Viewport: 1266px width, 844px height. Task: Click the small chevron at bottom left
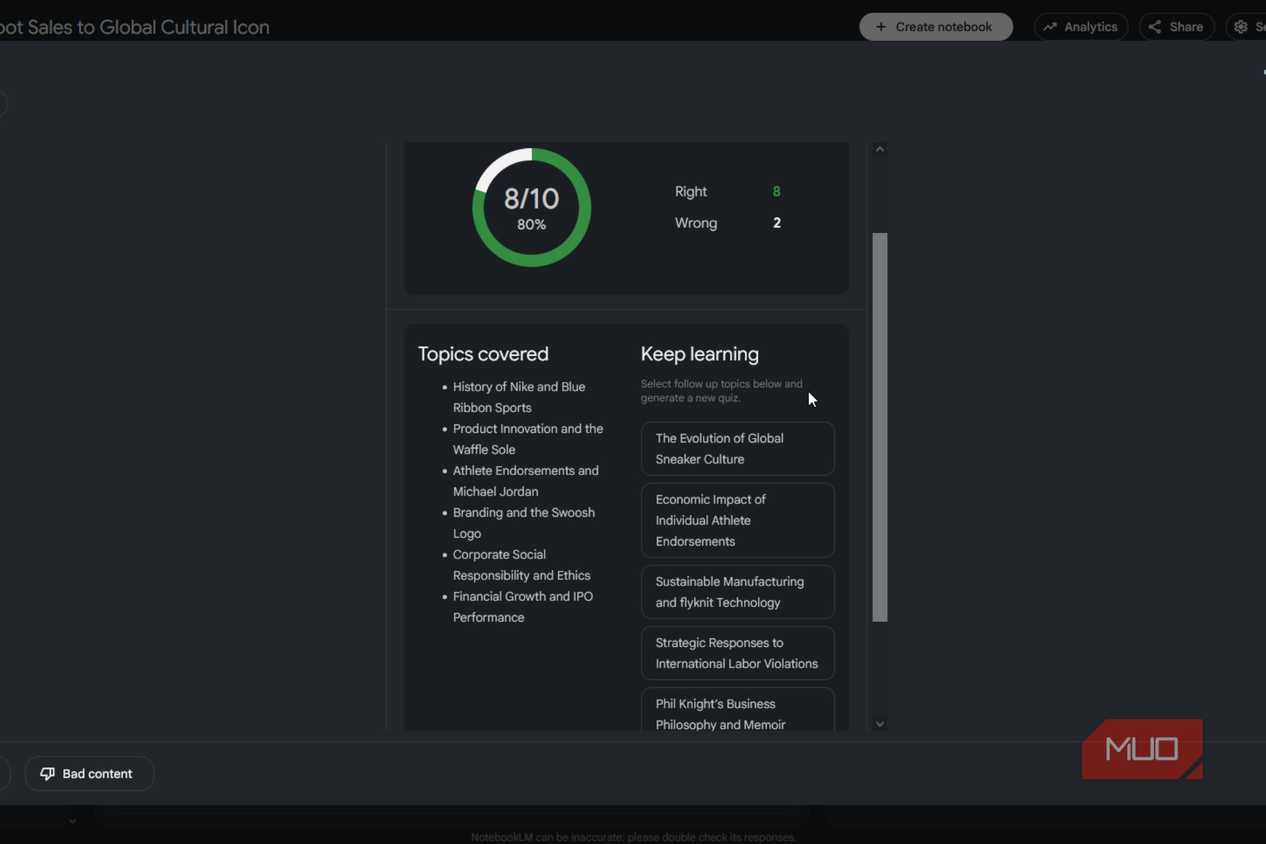pos(72,822)
